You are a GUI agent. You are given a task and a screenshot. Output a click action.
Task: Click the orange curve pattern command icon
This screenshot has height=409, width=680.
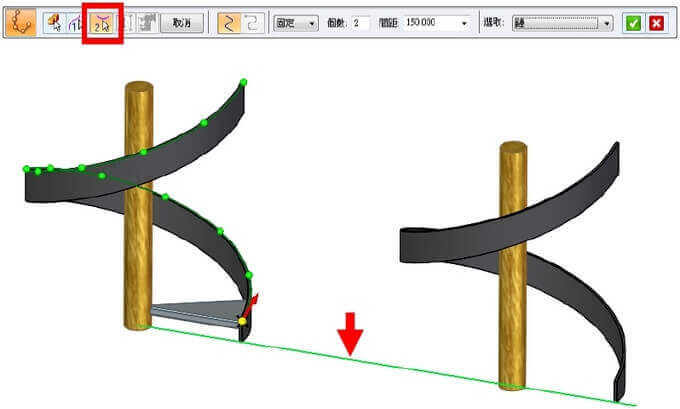20,22
